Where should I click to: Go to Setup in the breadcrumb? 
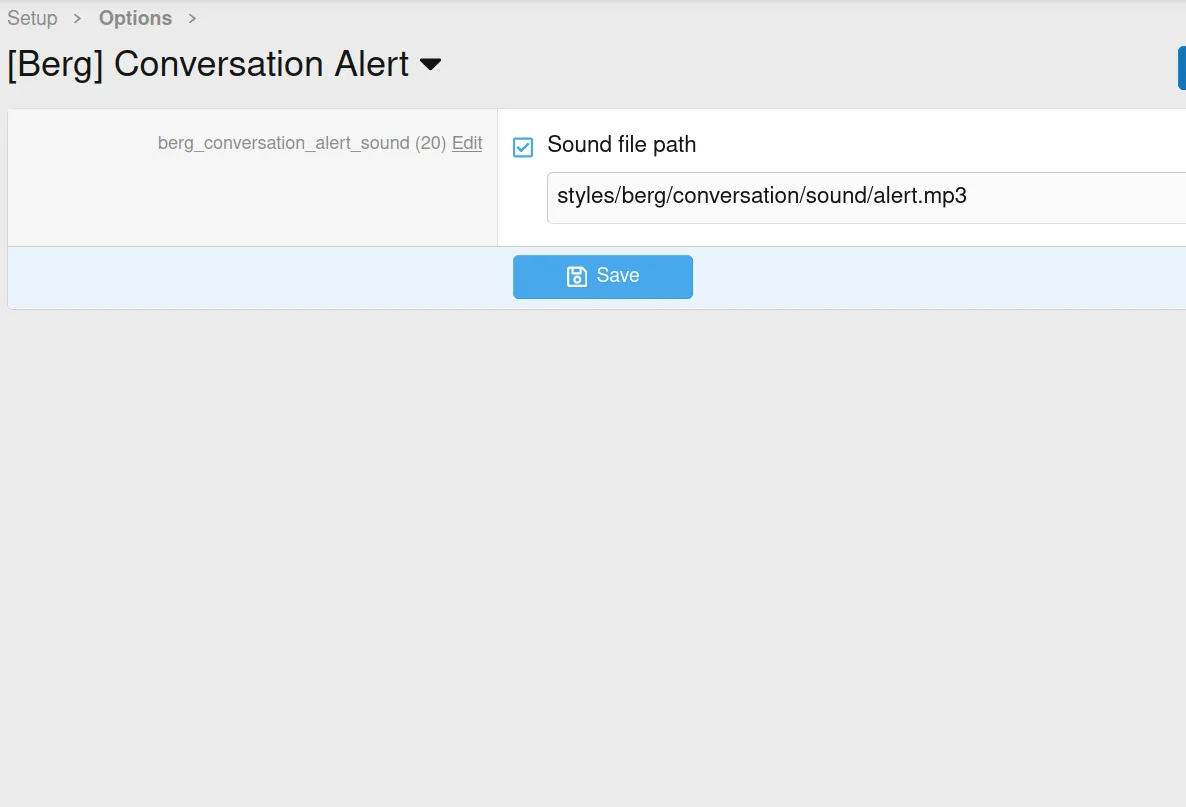[32, 18]
